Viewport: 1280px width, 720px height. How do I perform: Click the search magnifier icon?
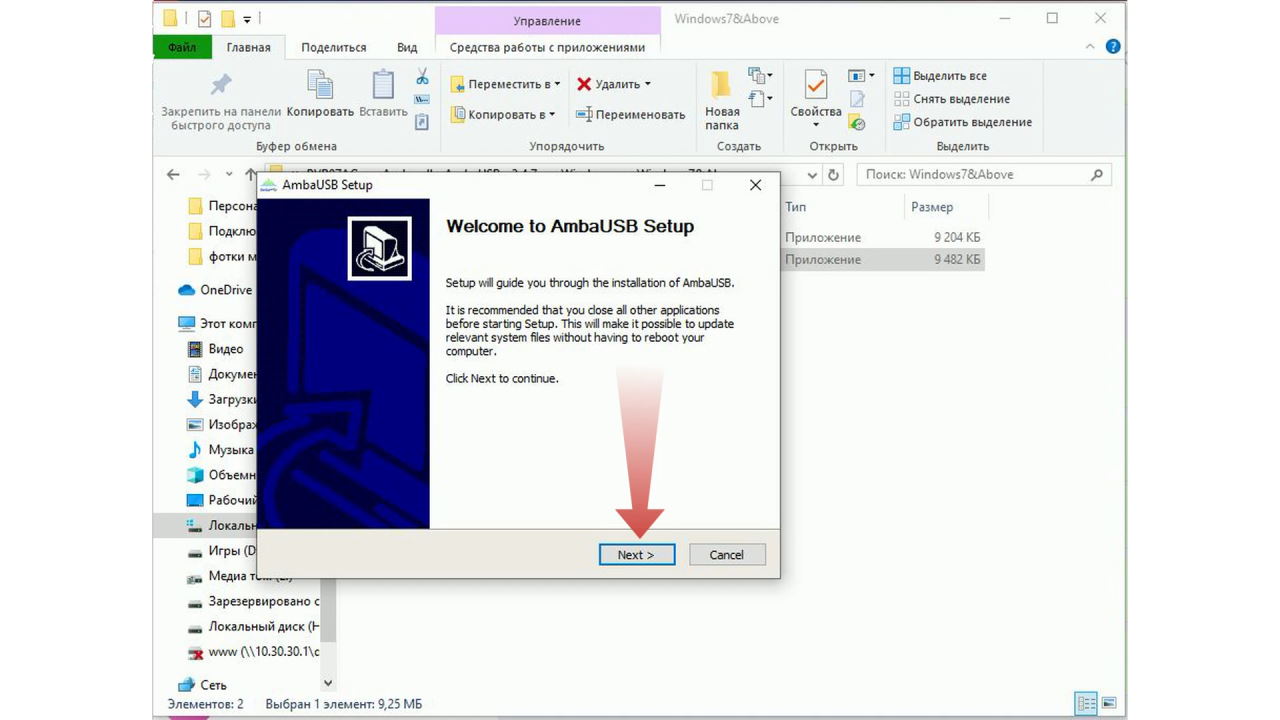point(1097,174)
